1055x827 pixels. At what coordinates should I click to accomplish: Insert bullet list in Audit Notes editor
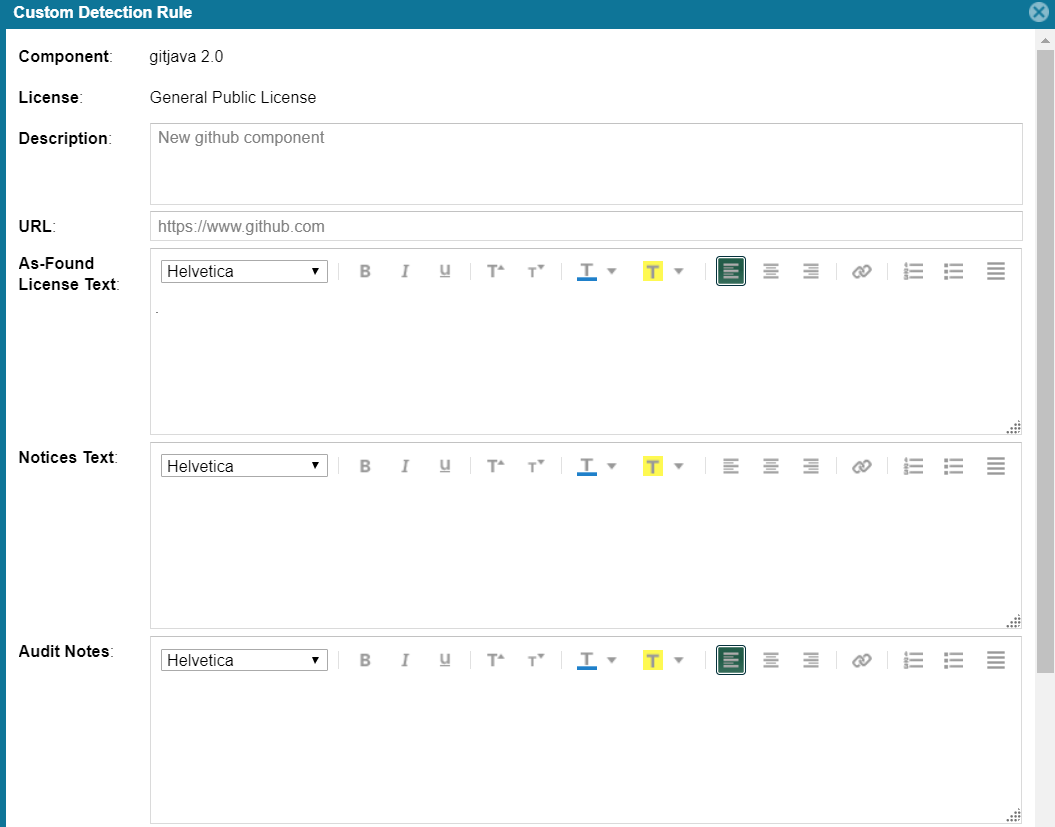(x=954, y=660)
